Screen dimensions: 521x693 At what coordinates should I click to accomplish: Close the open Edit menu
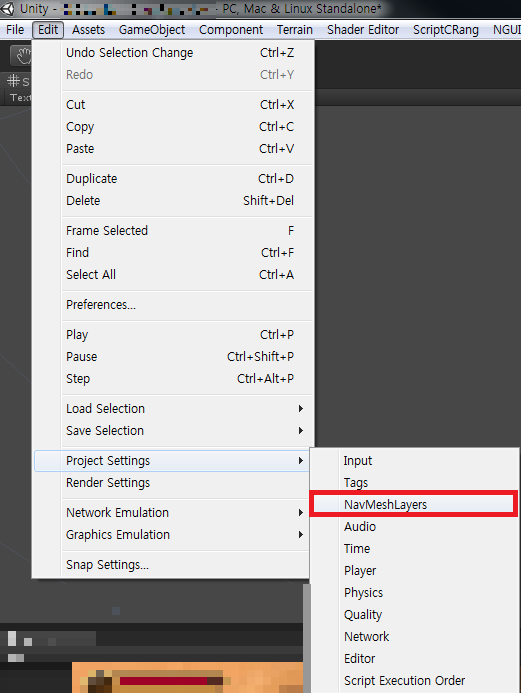tap(48, 30)
